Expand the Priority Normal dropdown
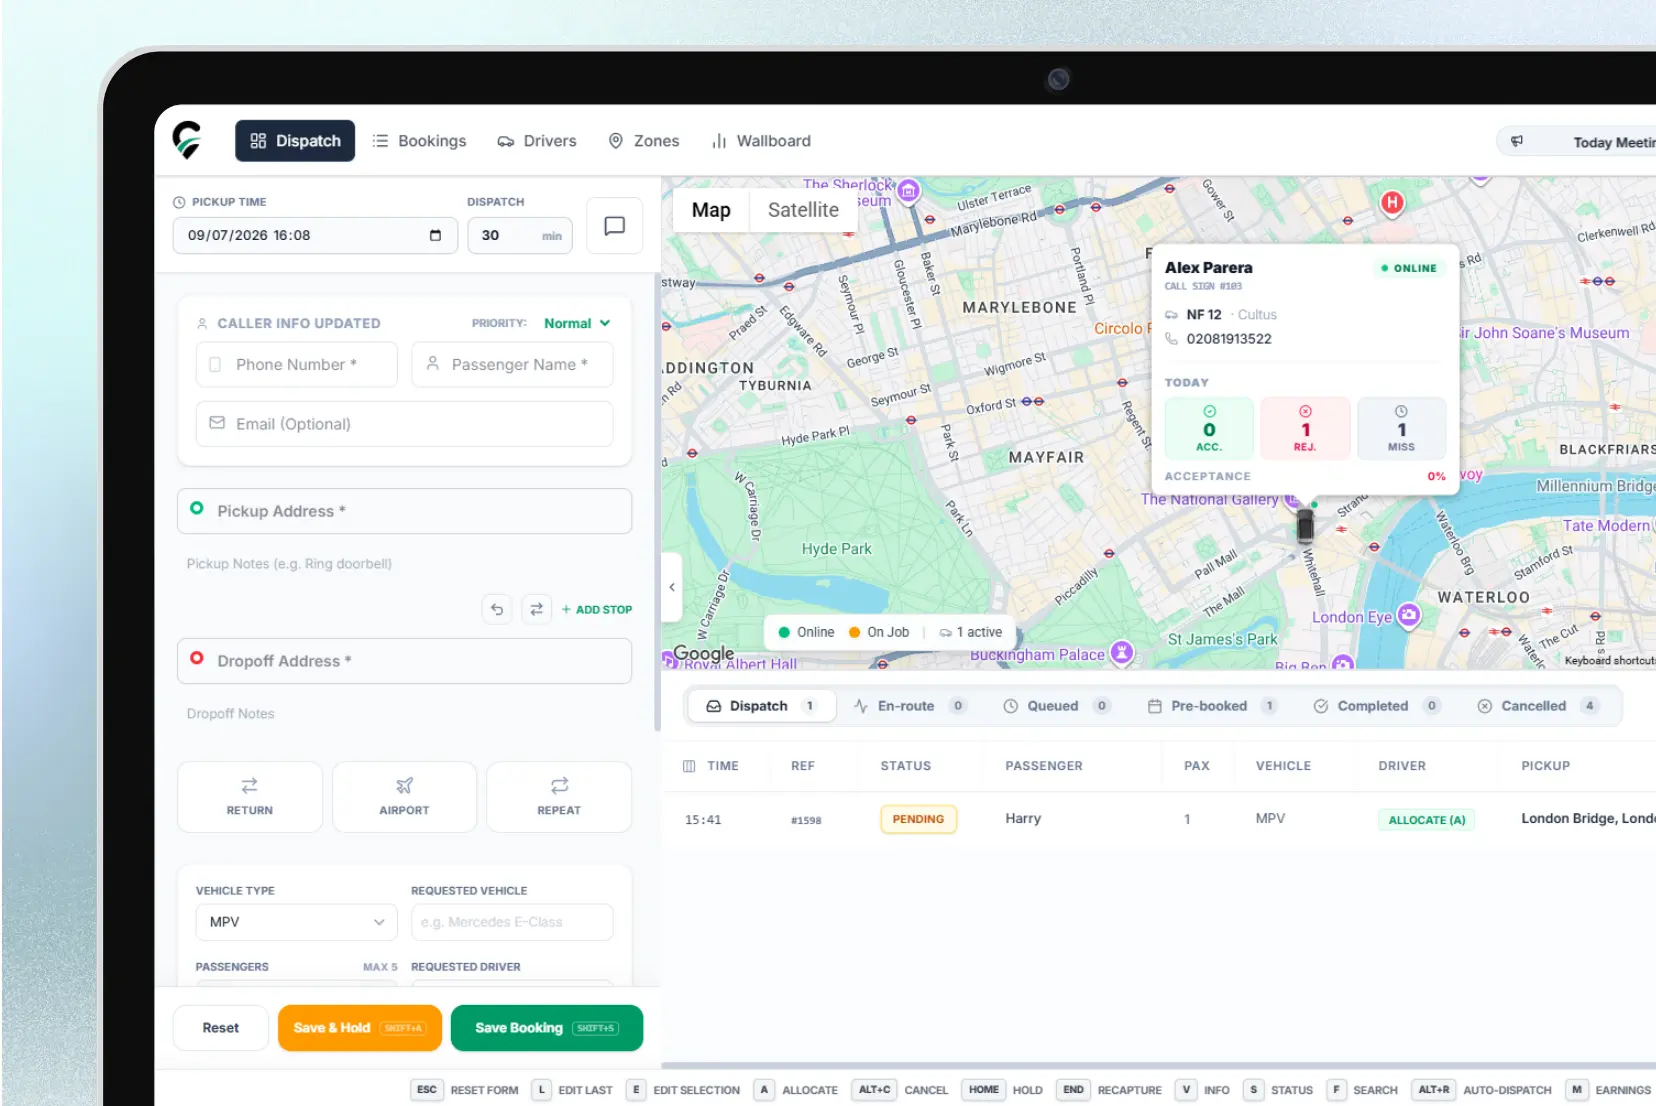Viewport: 1656px width, 1106px height. click(577, 323)
